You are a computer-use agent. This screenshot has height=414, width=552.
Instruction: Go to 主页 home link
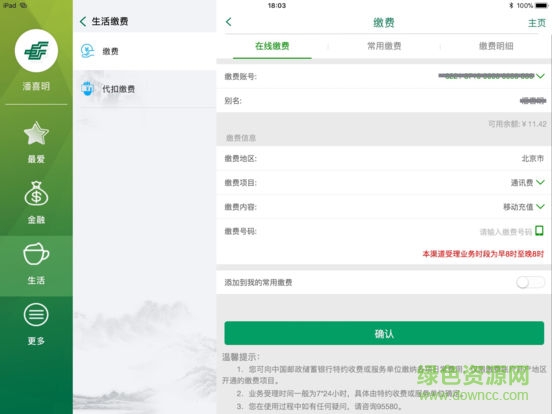[537, 23]
